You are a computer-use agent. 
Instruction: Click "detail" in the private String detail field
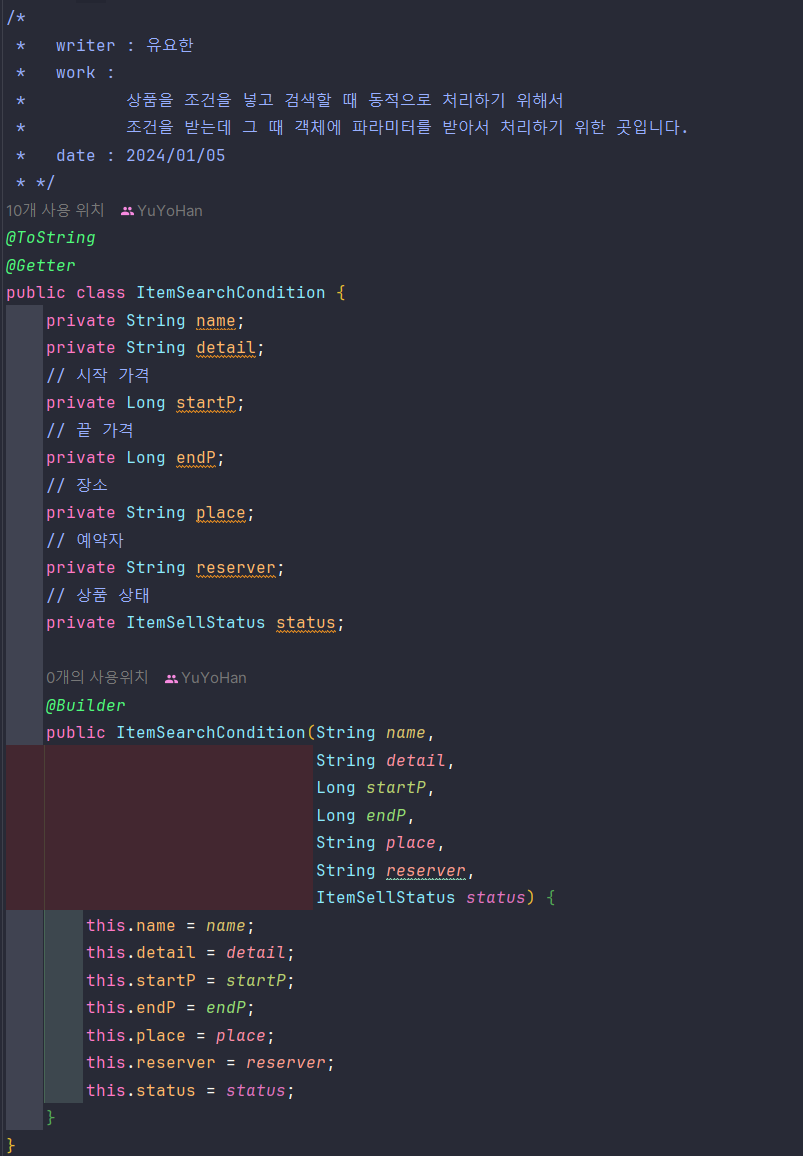(226, 348)
